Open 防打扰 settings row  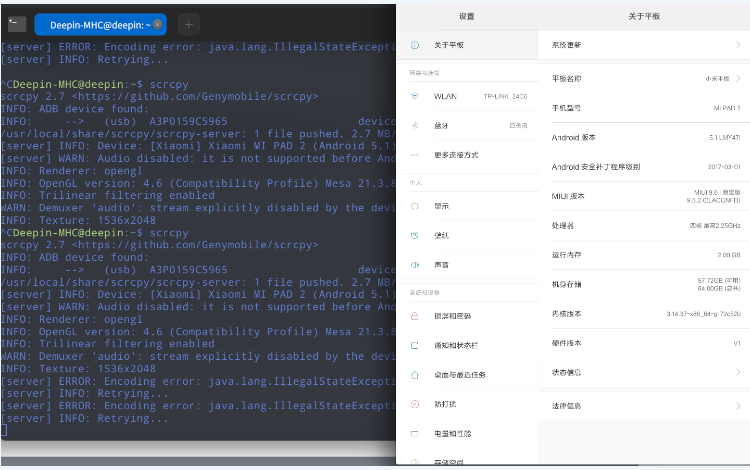[x=467, y=404]
